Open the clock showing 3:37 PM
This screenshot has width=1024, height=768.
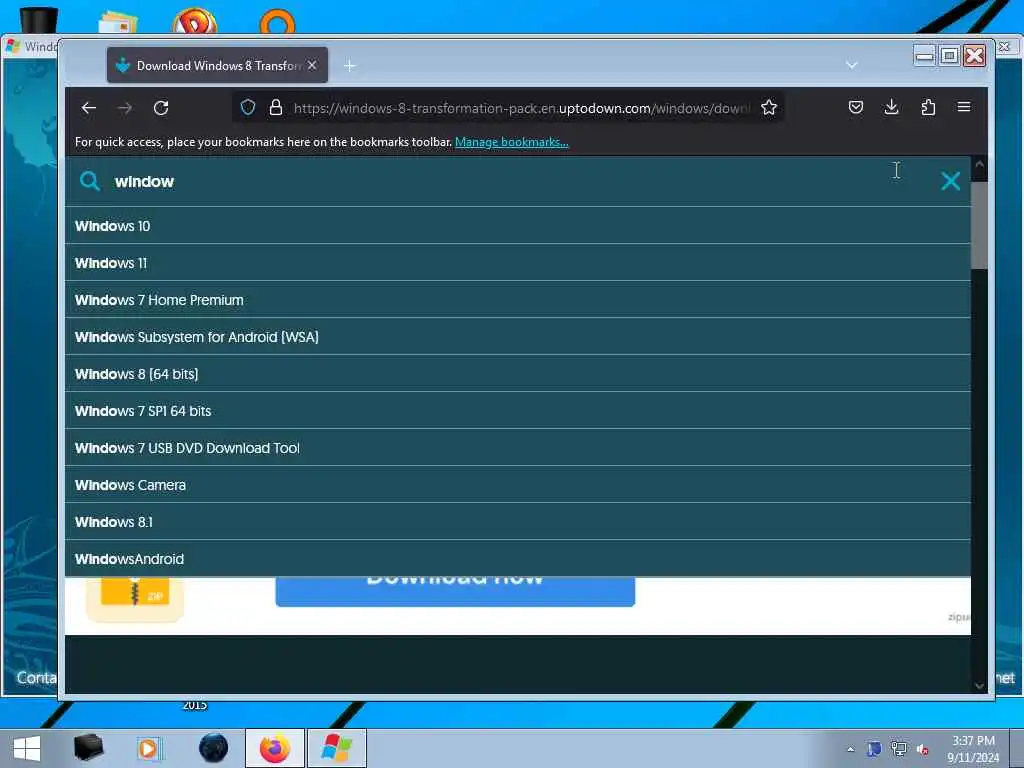click(x=973, y=749)
